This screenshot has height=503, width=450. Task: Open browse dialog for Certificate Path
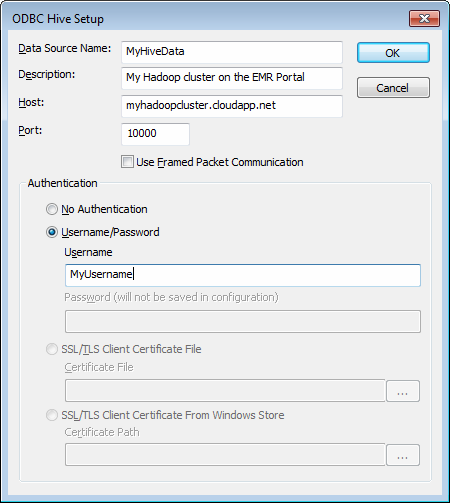click(403, 455)
